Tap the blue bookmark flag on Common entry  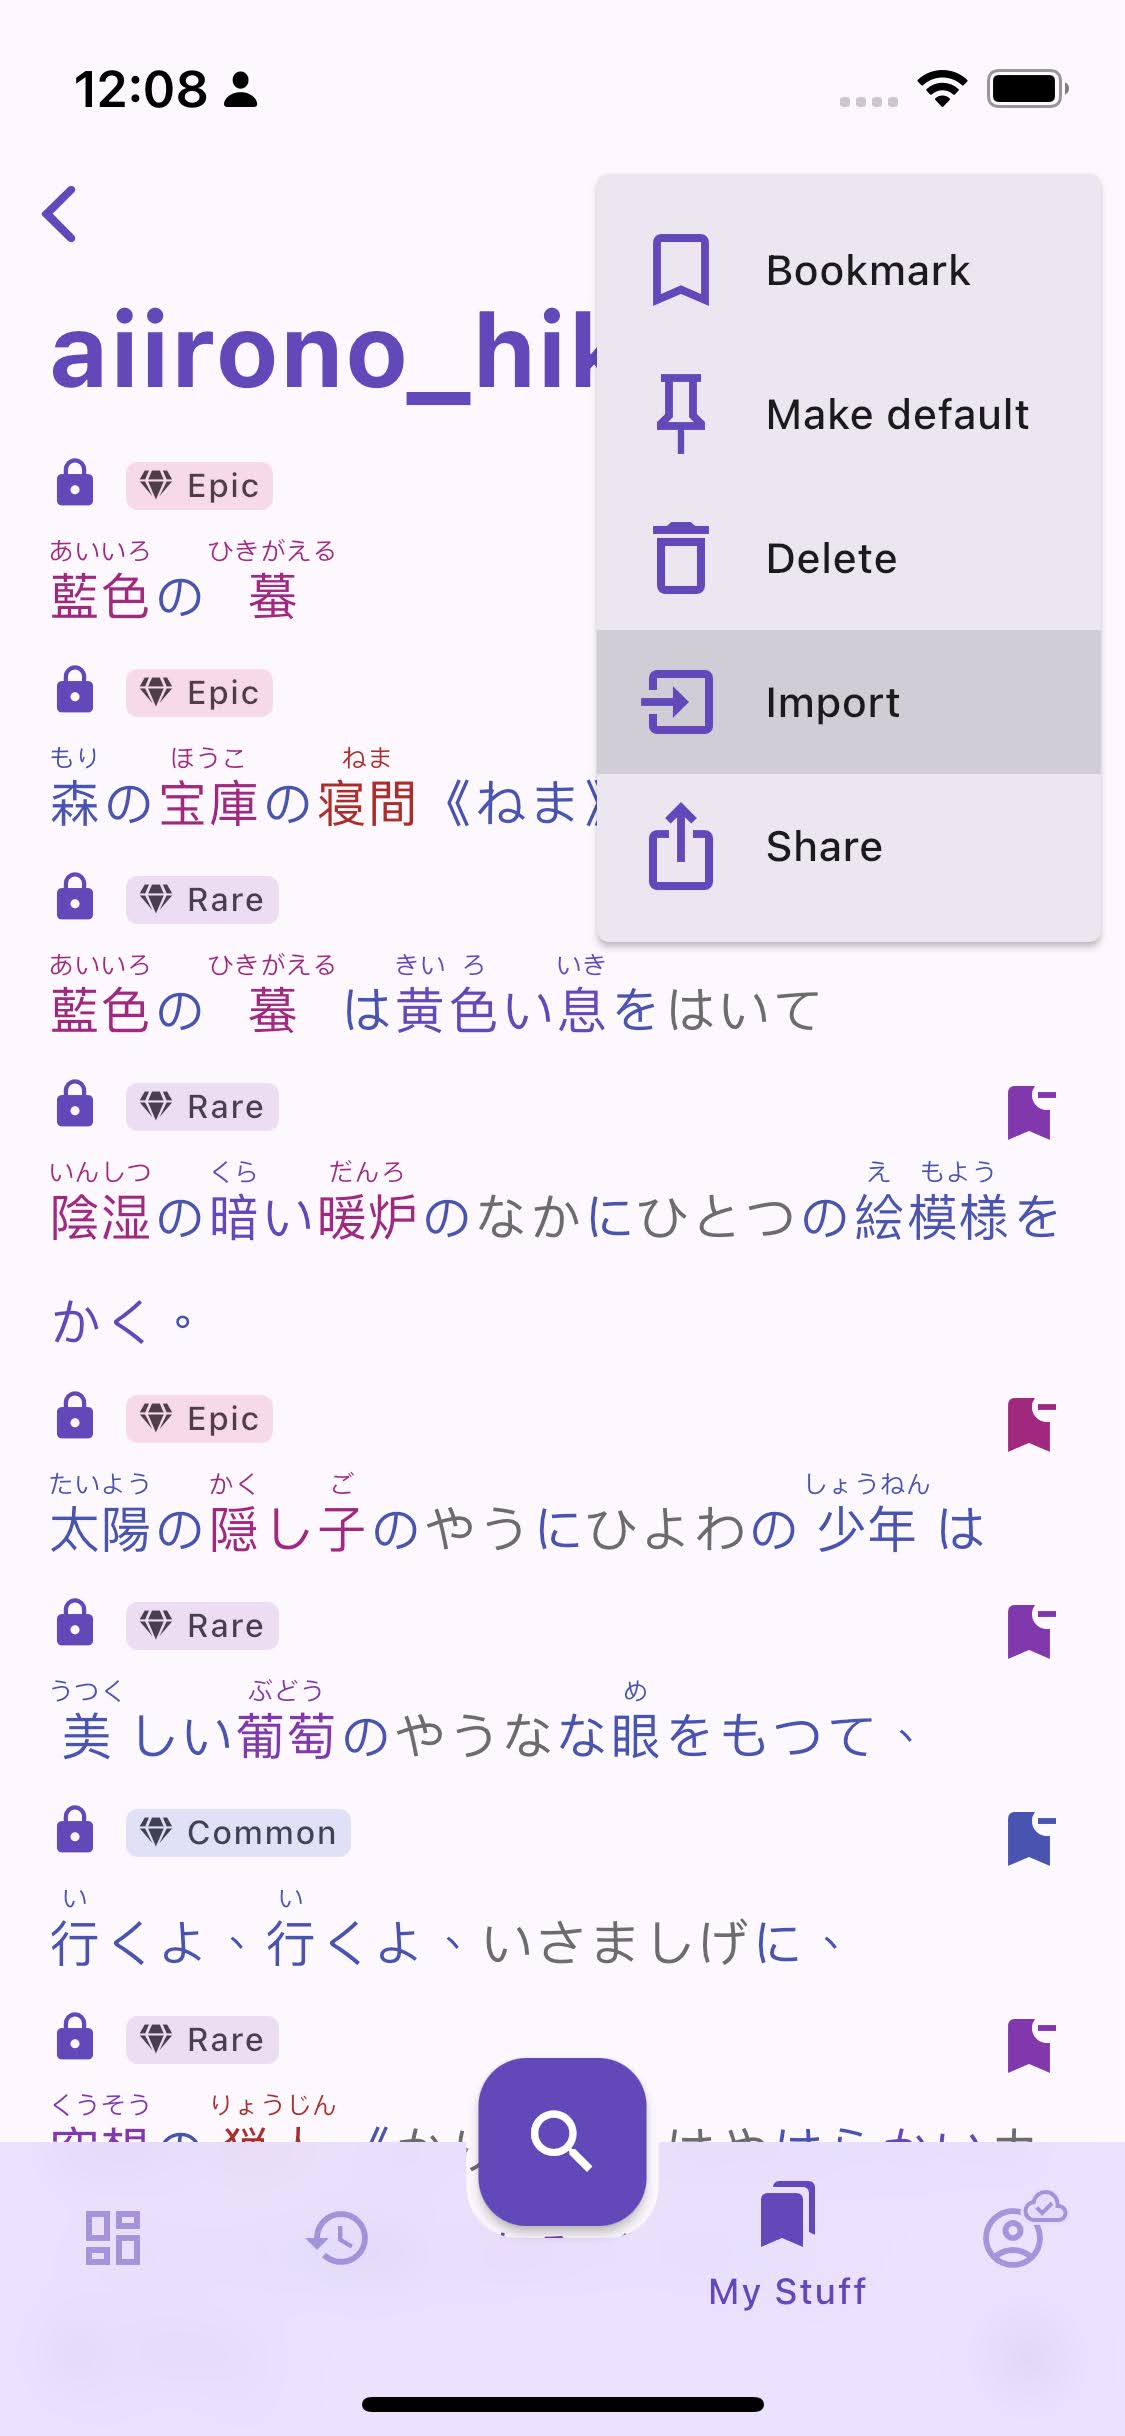coord(1030,1839)
